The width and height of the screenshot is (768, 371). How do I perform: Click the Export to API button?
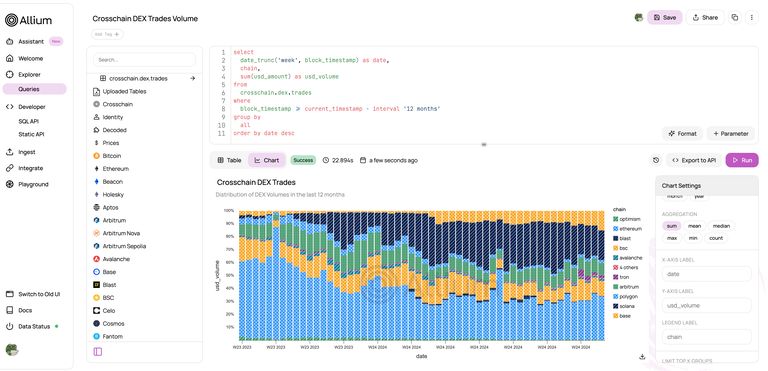(x=694, y=160)
